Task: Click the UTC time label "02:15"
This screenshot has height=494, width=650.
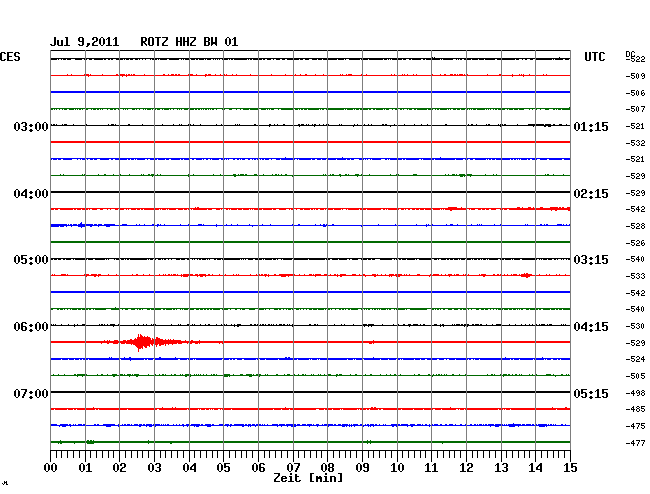Action: pos(591,194)
